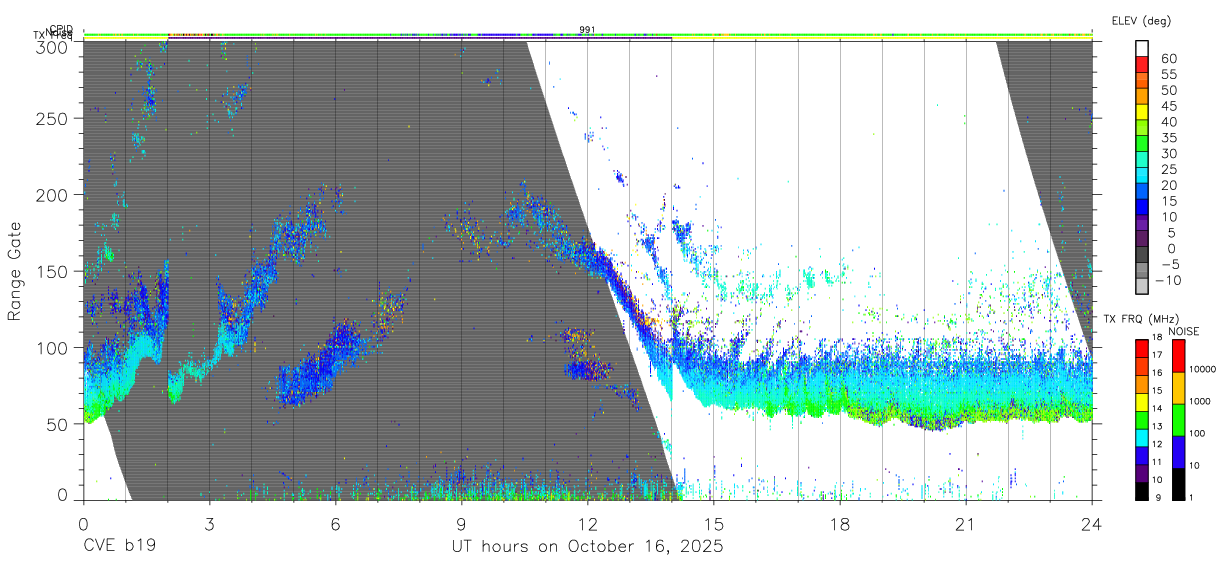The height and width of the screenshot is (567, 1228).
Task: Click x-axis tick label '6'
Action: point(335,524)
